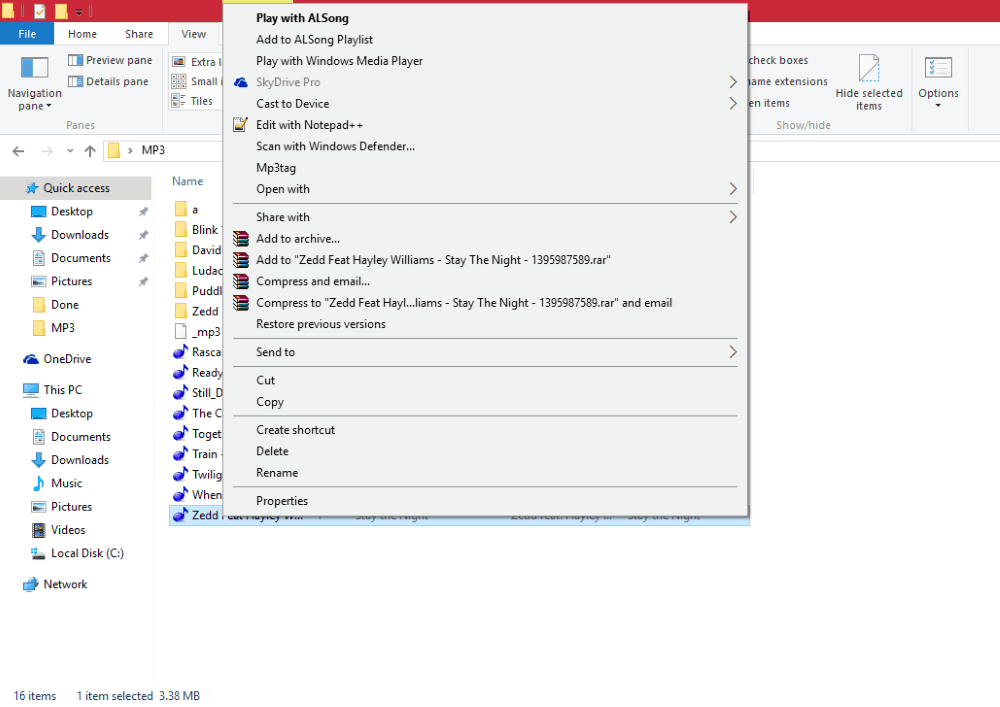Select Documents under This PC
This screenshot has height=707, width=1000.
[81, 437]
